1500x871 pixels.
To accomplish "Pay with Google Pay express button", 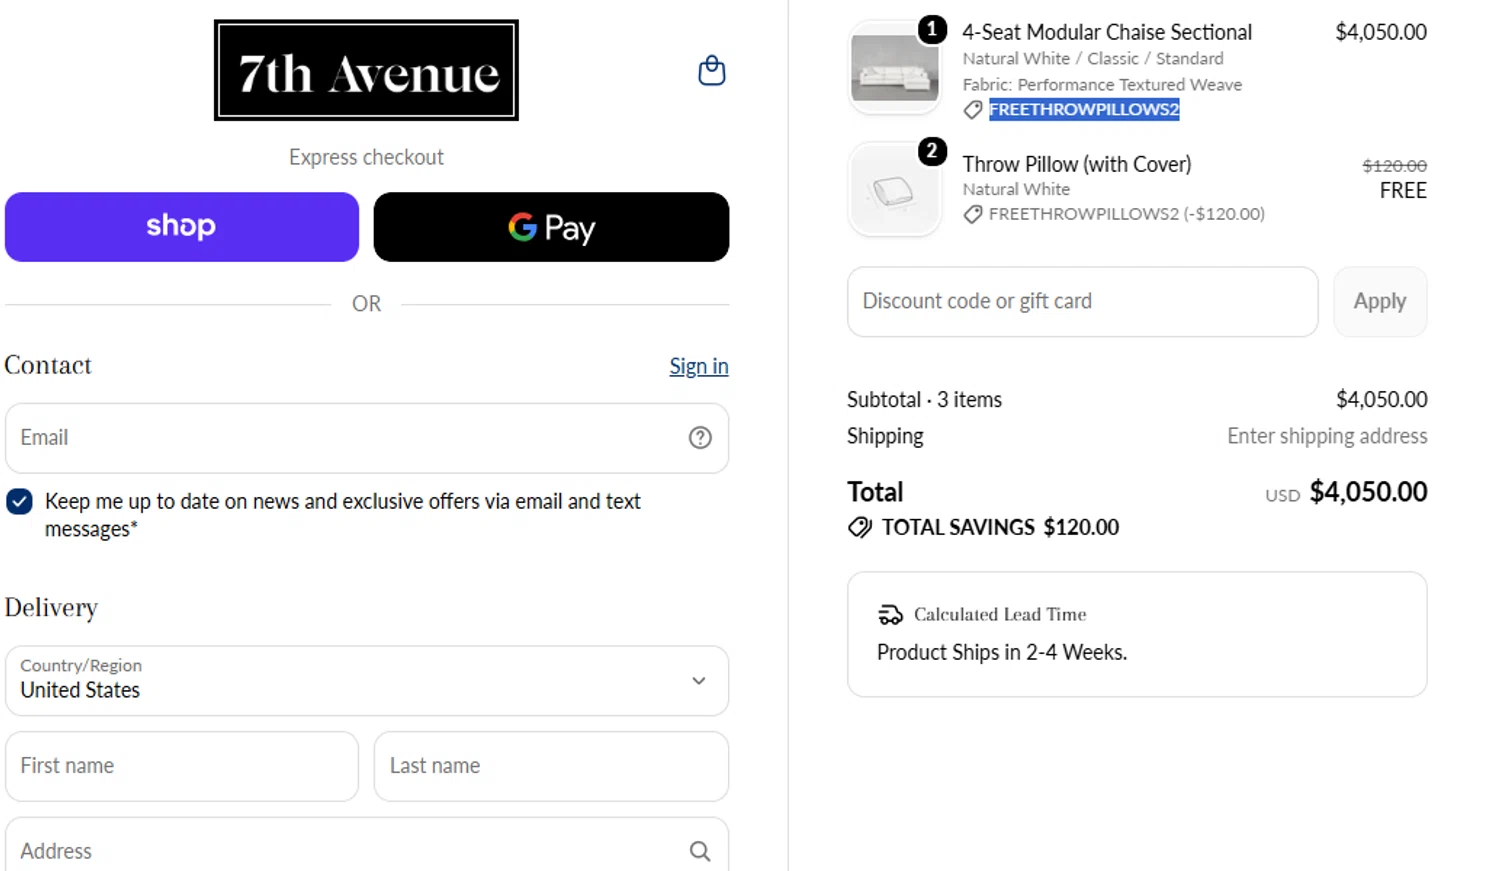I will [x=551, y=227].
